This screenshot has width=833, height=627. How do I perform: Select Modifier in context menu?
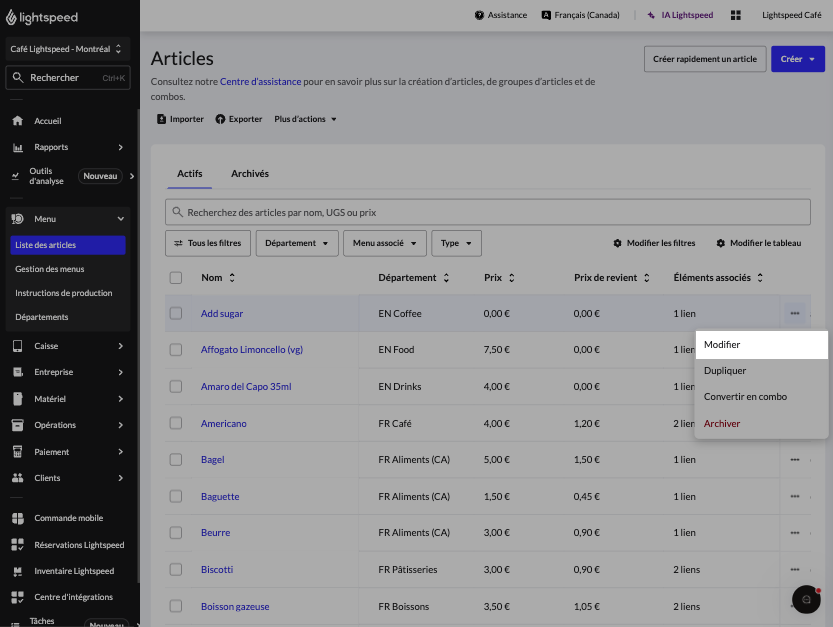coord(761,345)
